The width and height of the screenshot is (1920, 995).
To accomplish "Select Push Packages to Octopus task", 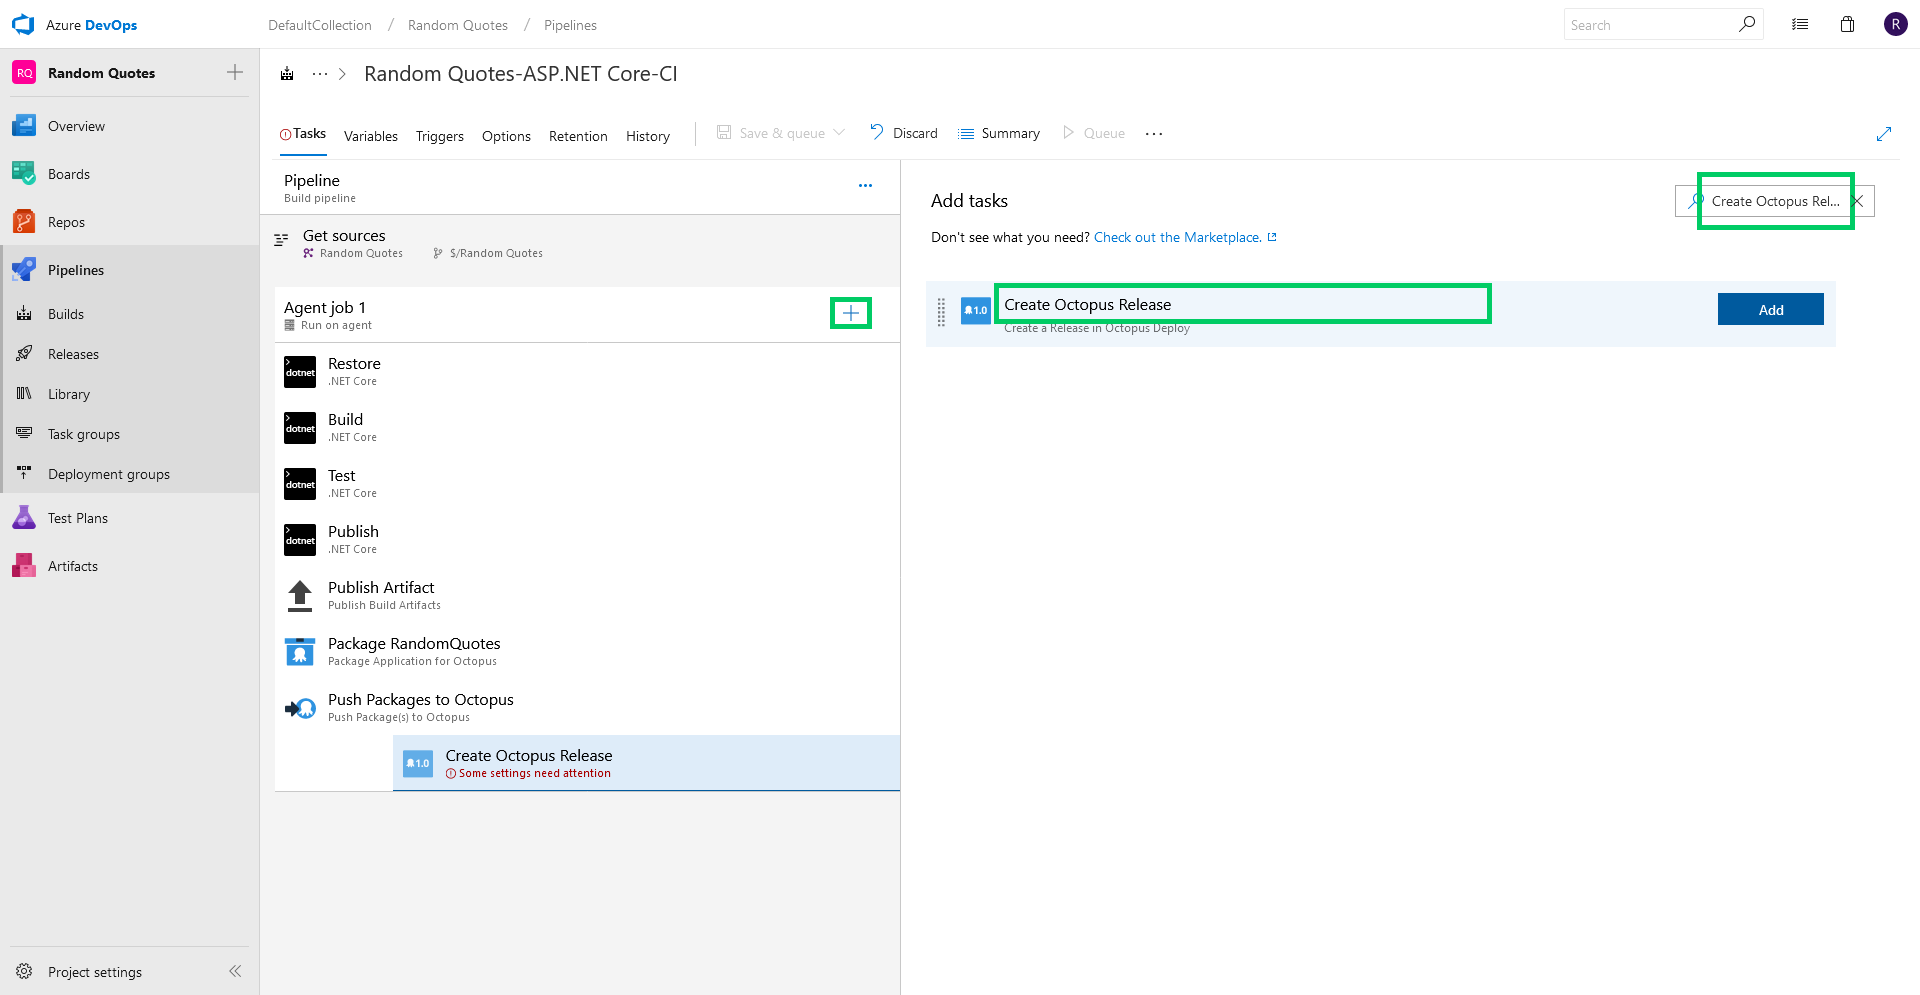I will point(587,707).
